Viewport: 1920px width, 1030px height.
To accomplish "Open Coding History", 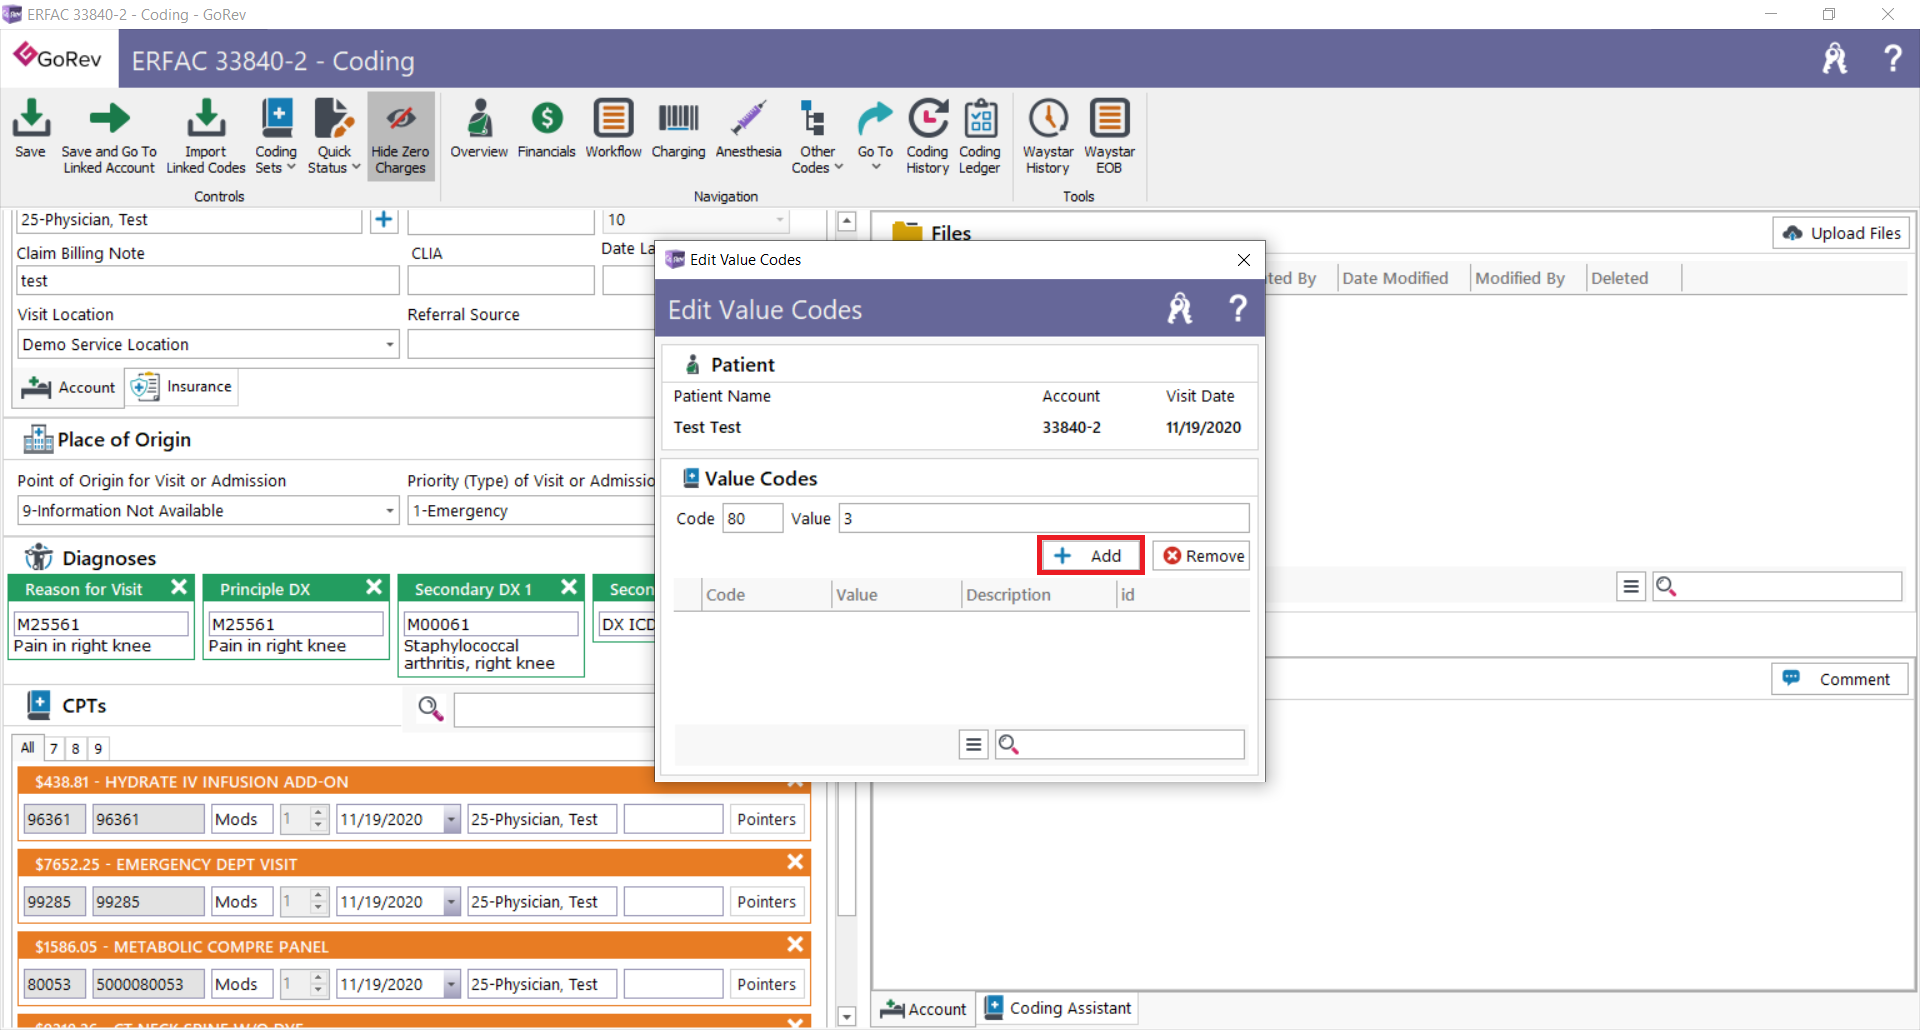I will coord(927,137).
